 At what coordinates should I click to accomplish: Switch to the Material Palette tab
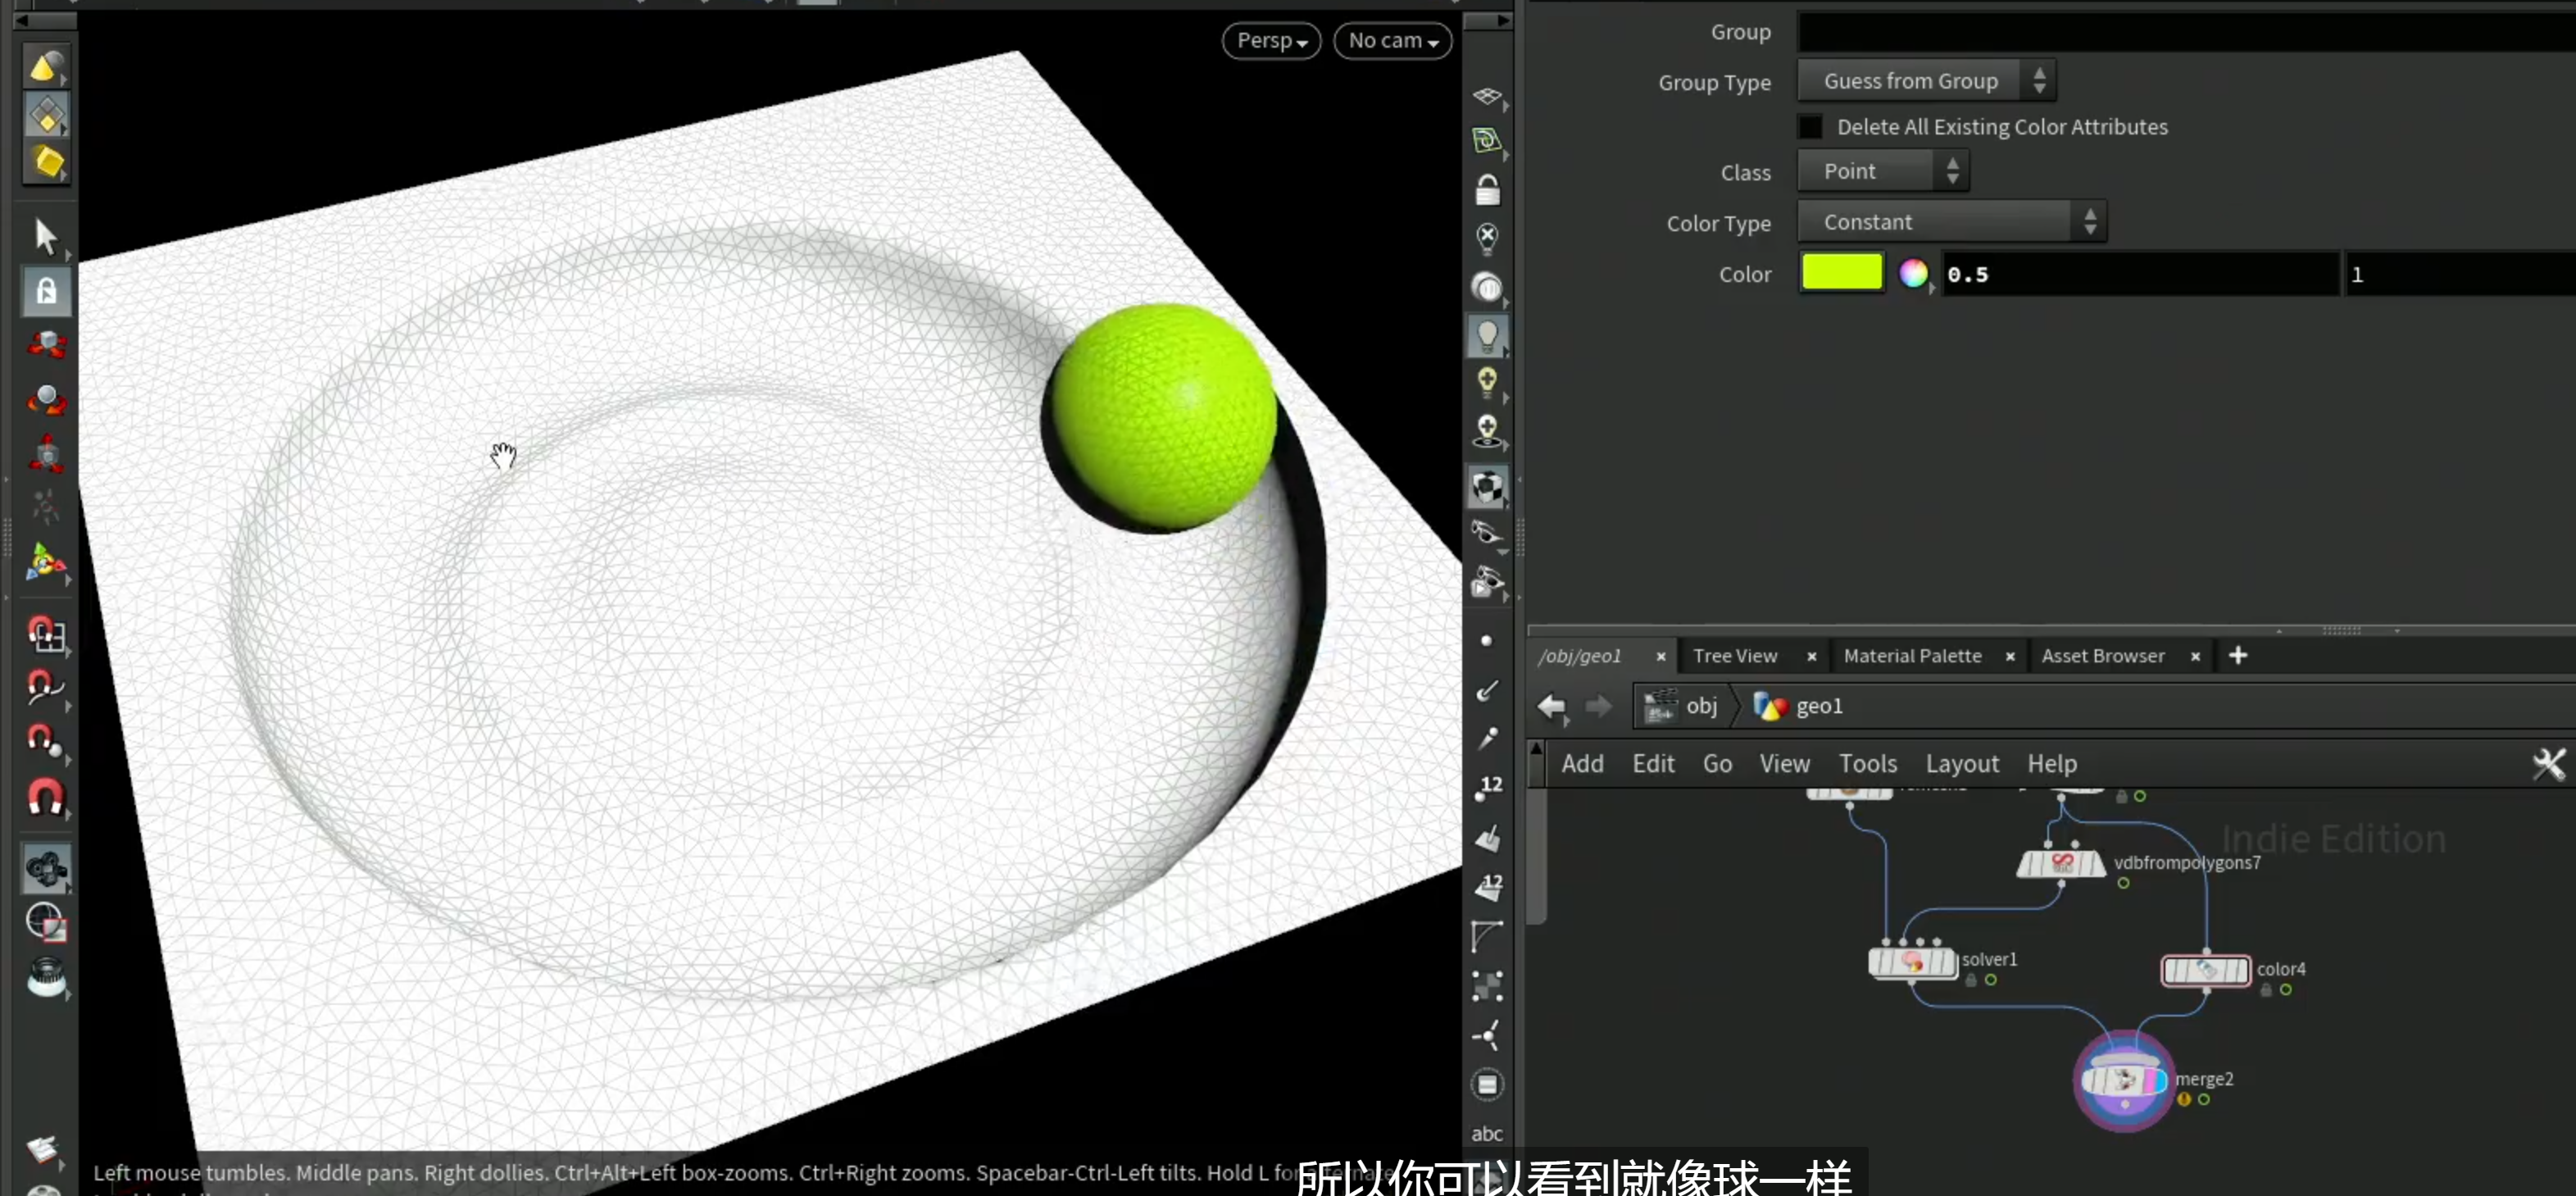pos(1912,656)
